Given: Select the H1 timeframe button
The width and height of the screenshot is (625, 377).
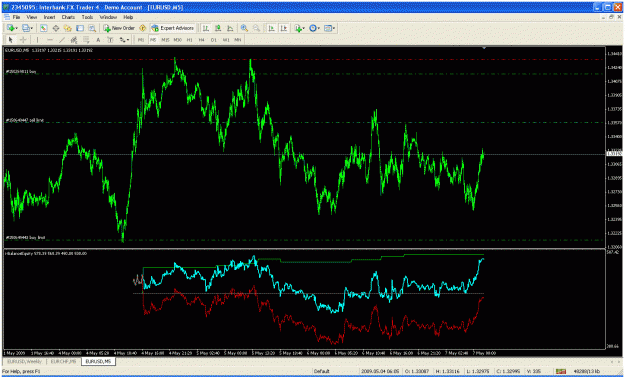Looking at the screenshot, I should click(x=189, y=40).
